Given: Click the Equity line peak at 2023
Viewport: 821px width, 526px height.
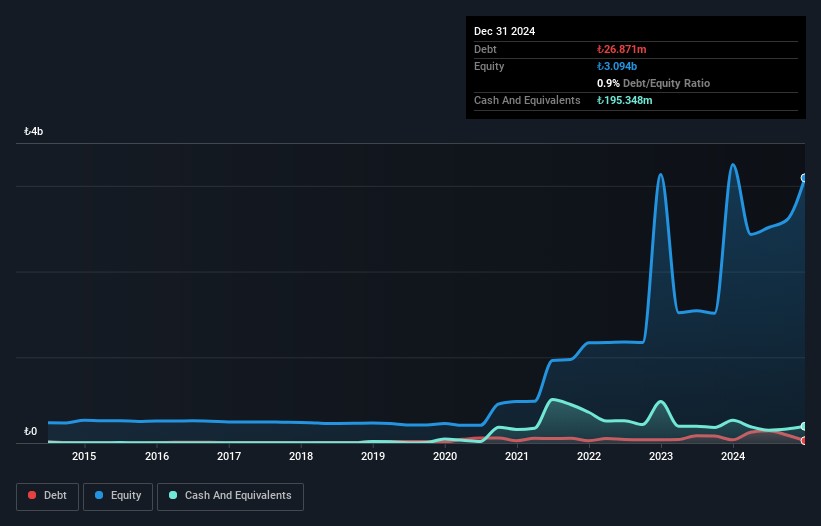Looking at the screenshot, I should pos(661,175).
